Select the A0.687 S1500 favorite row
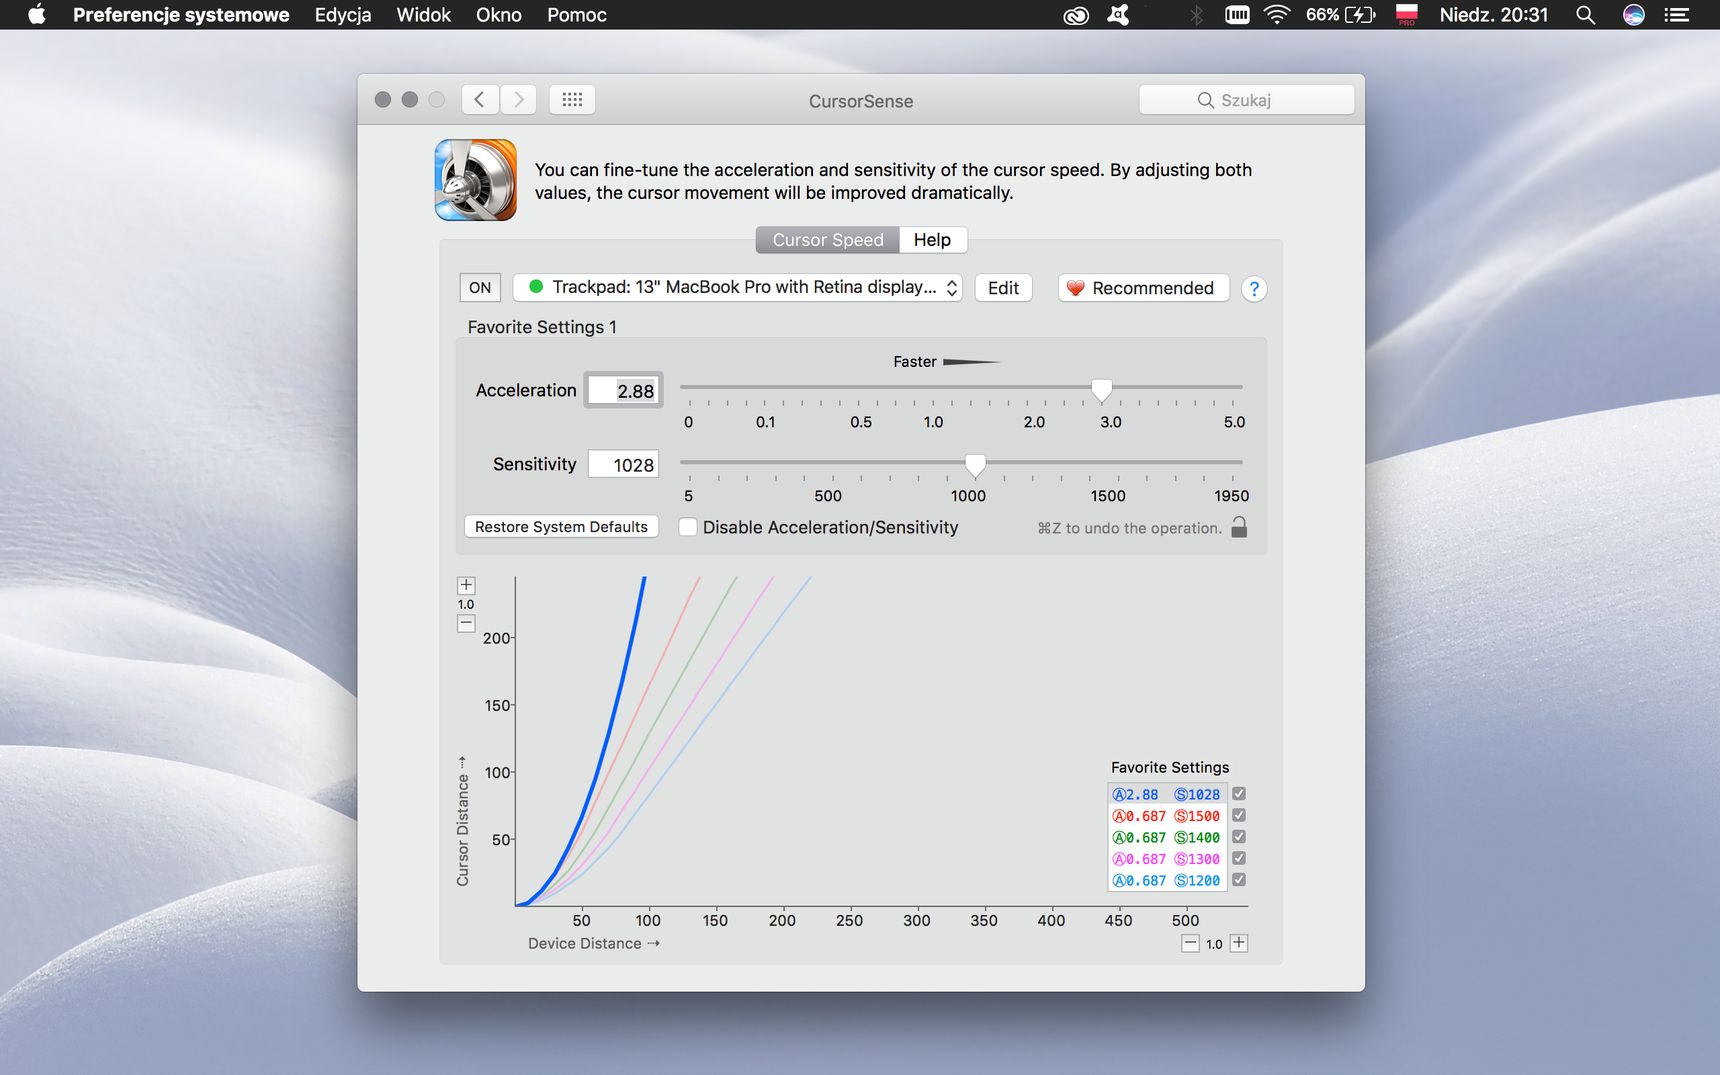Viewport: 1720px width, 1075px height. click(1167, 816)
